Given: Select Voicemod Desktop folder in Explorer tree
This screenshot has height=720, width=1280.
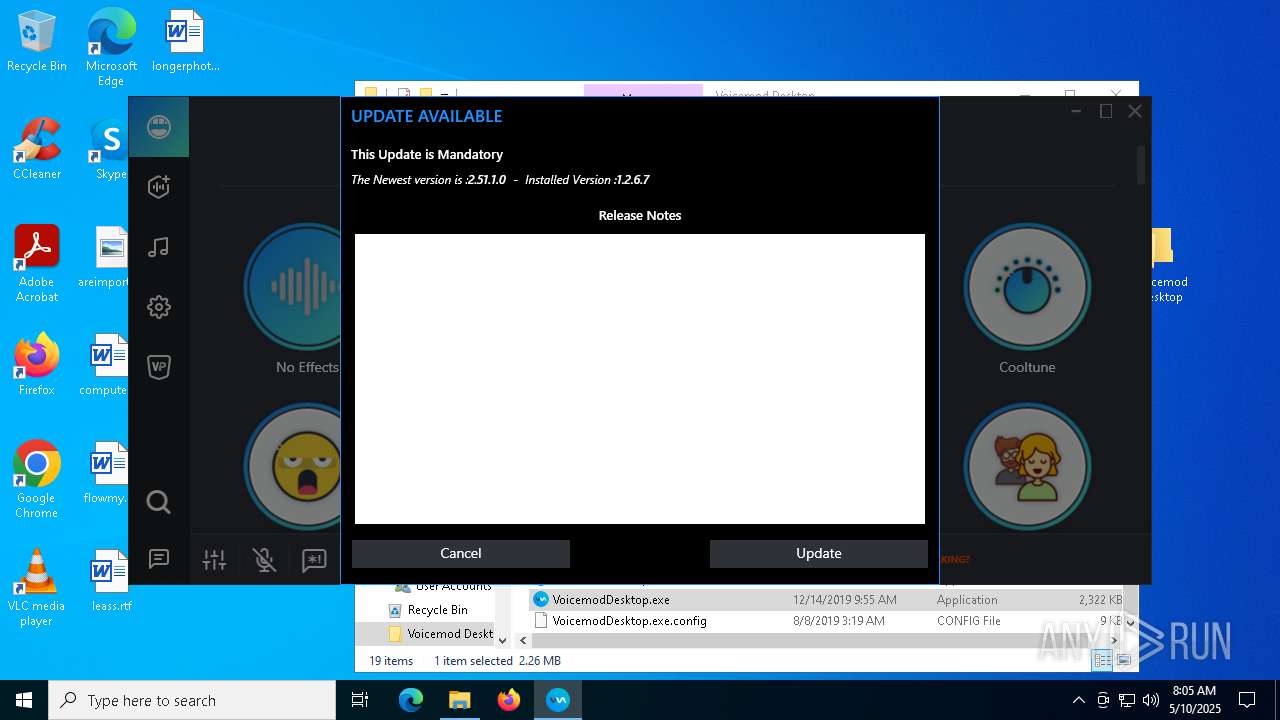Looking at the screenshot, I should point(440,634).
